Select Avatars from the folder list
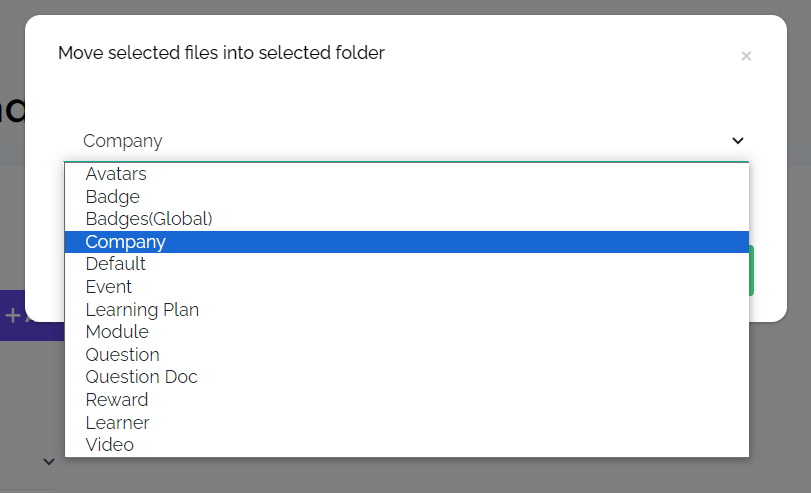The image size is (811, 493). coord(116,174)
